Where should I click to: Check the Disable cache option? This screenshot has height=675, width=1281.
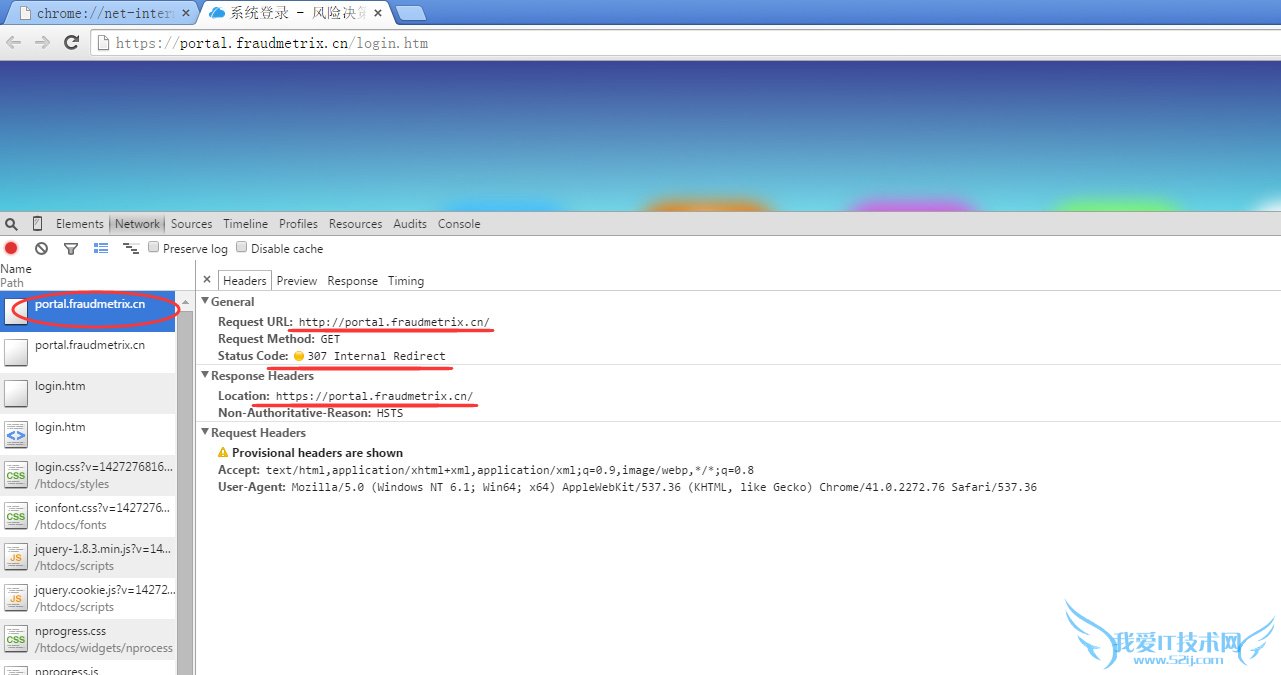[x=241, y=247]
